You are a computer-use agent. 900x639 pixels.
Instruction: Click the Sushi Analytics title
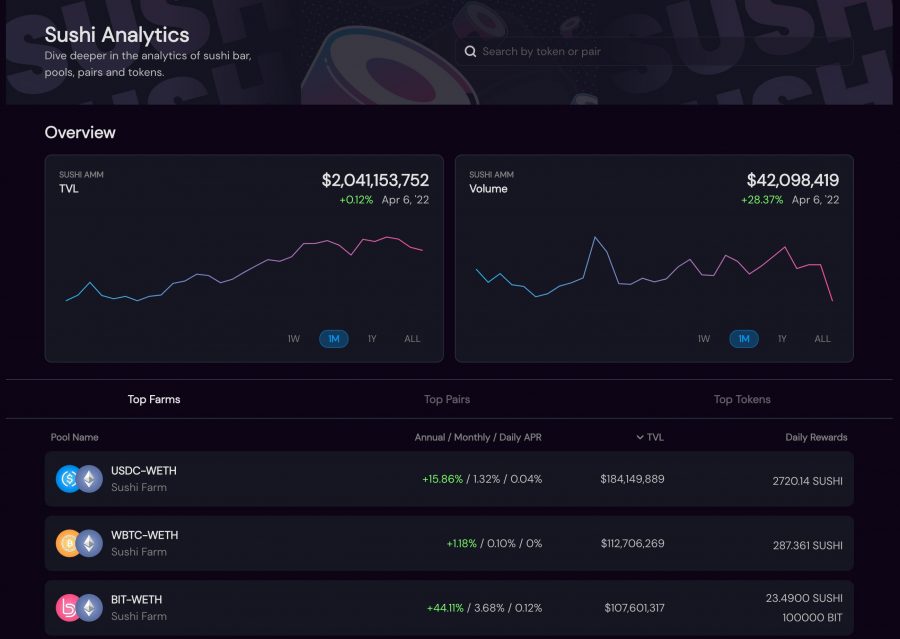pyautogui.click(x=117, y=35)
